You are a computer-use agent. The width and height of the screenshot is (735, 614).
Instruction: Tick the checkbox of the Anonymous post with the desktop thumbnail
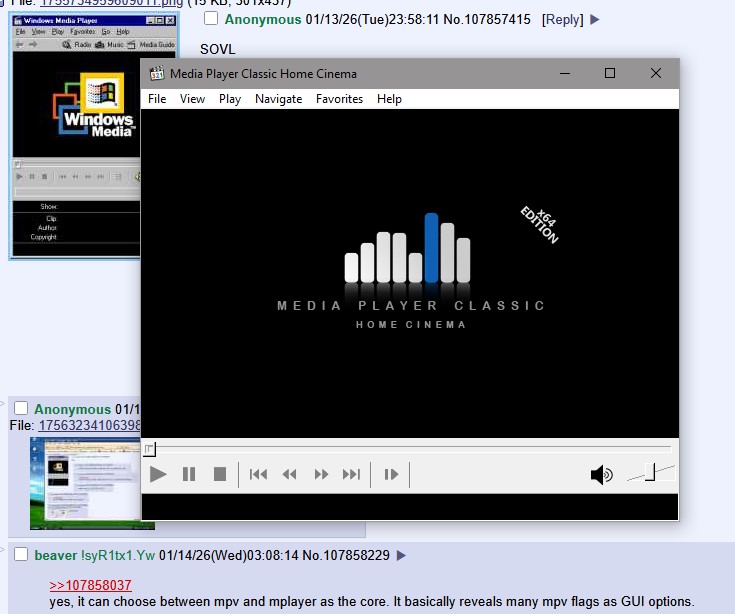click(x=21, y=408)
